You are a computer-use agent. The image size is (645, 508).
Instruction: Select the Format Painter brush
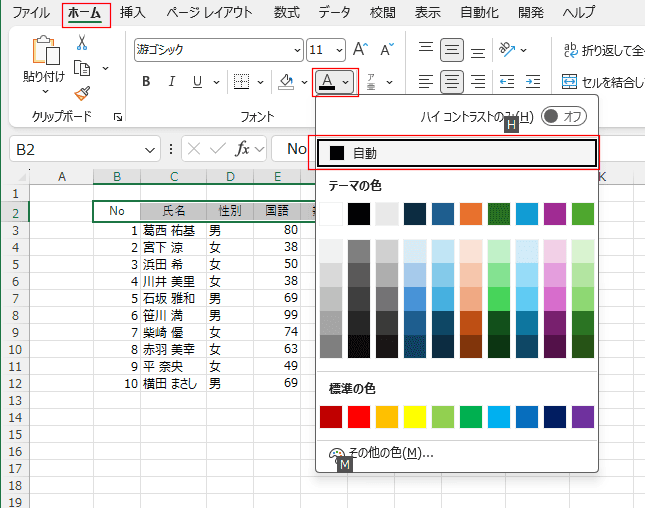pyautogui.click(x=82, y=92)
